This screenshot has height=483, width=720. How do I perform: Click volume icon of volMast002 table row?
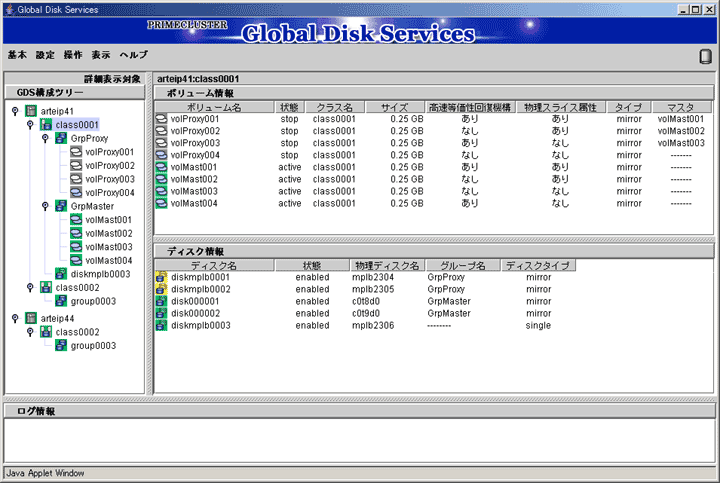161,179
